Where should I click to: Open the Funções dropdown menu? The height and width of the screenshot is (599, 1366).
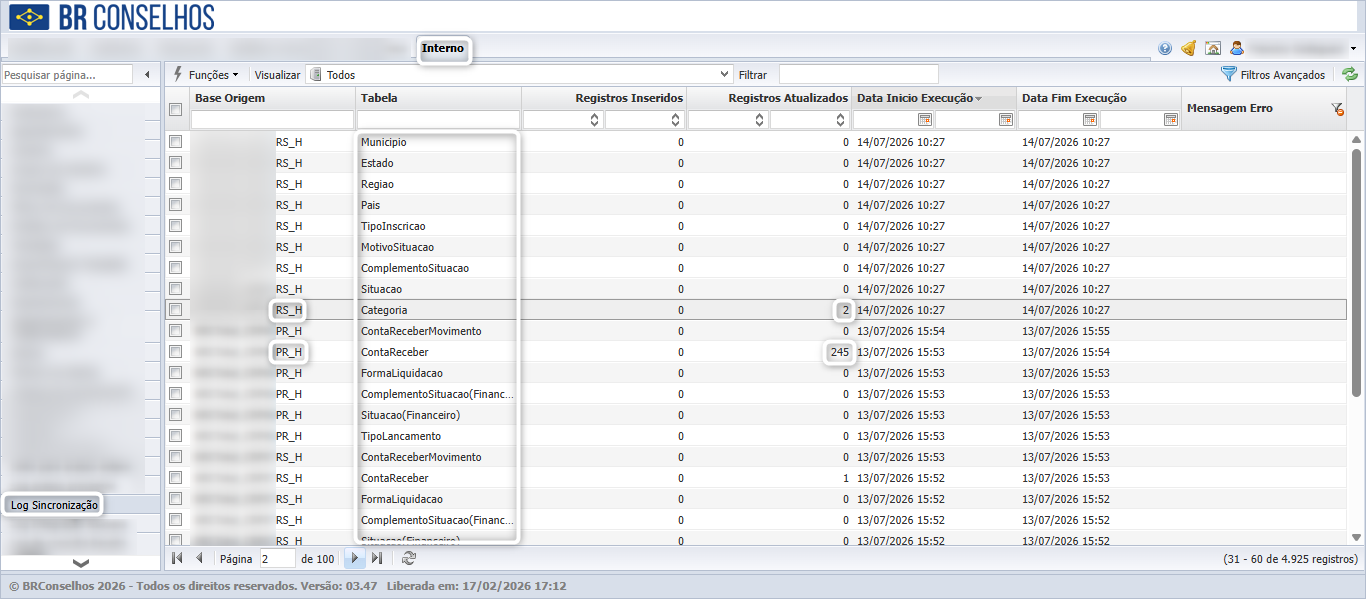pyautogui.click(x=206, y=74)
